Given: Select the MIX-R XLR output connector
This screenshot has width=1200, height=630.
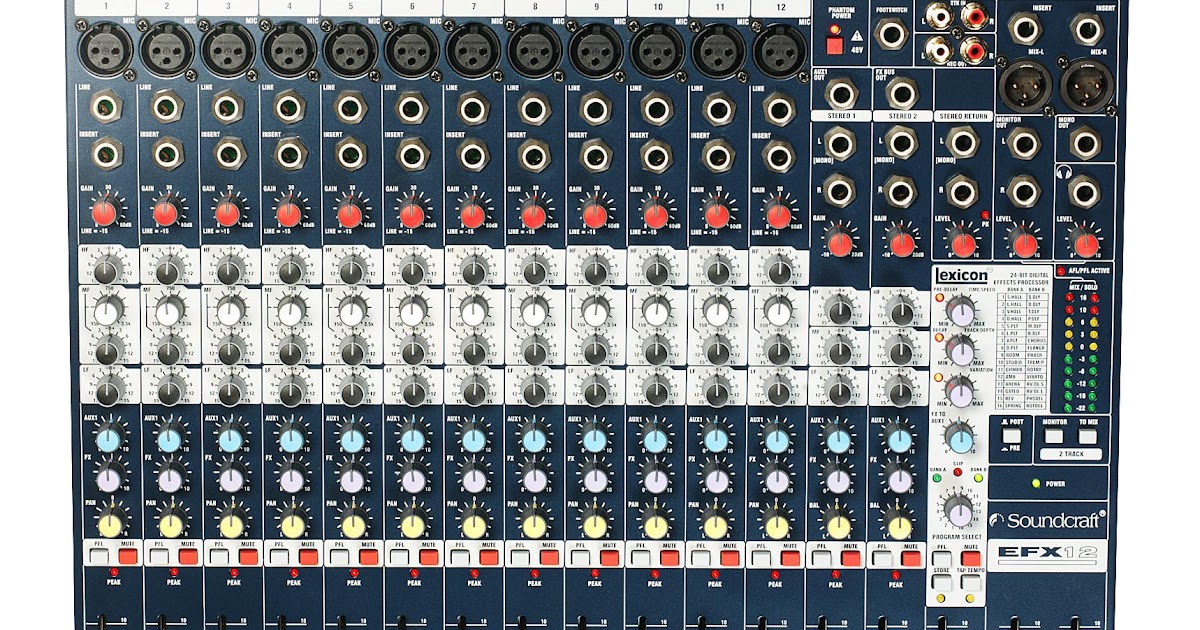Looking at the screenshot, I should [1086, 84].
